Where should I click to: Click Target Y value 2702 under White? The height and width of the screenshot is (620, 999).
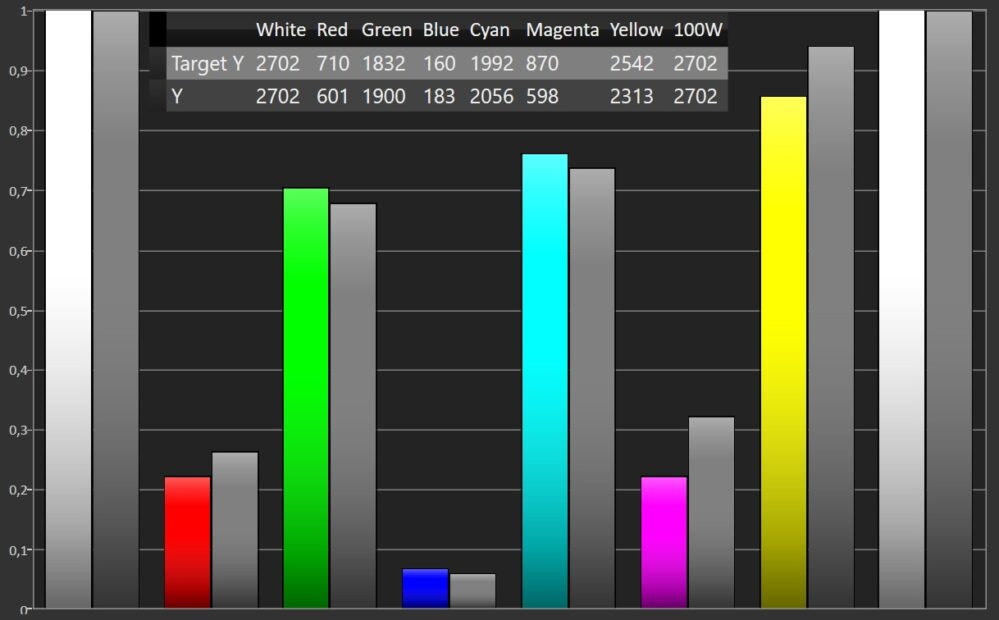tap(278, 63)
